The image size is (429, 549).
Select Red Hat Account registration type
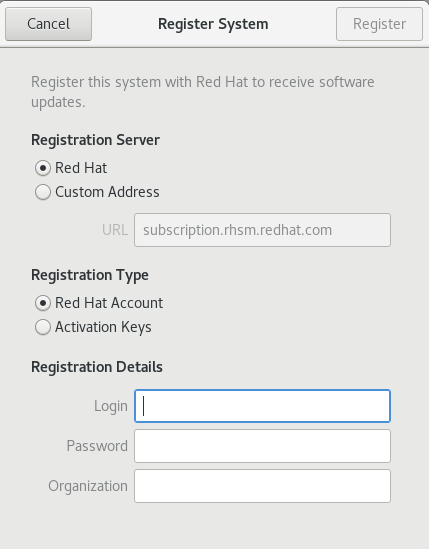[43, 303]
